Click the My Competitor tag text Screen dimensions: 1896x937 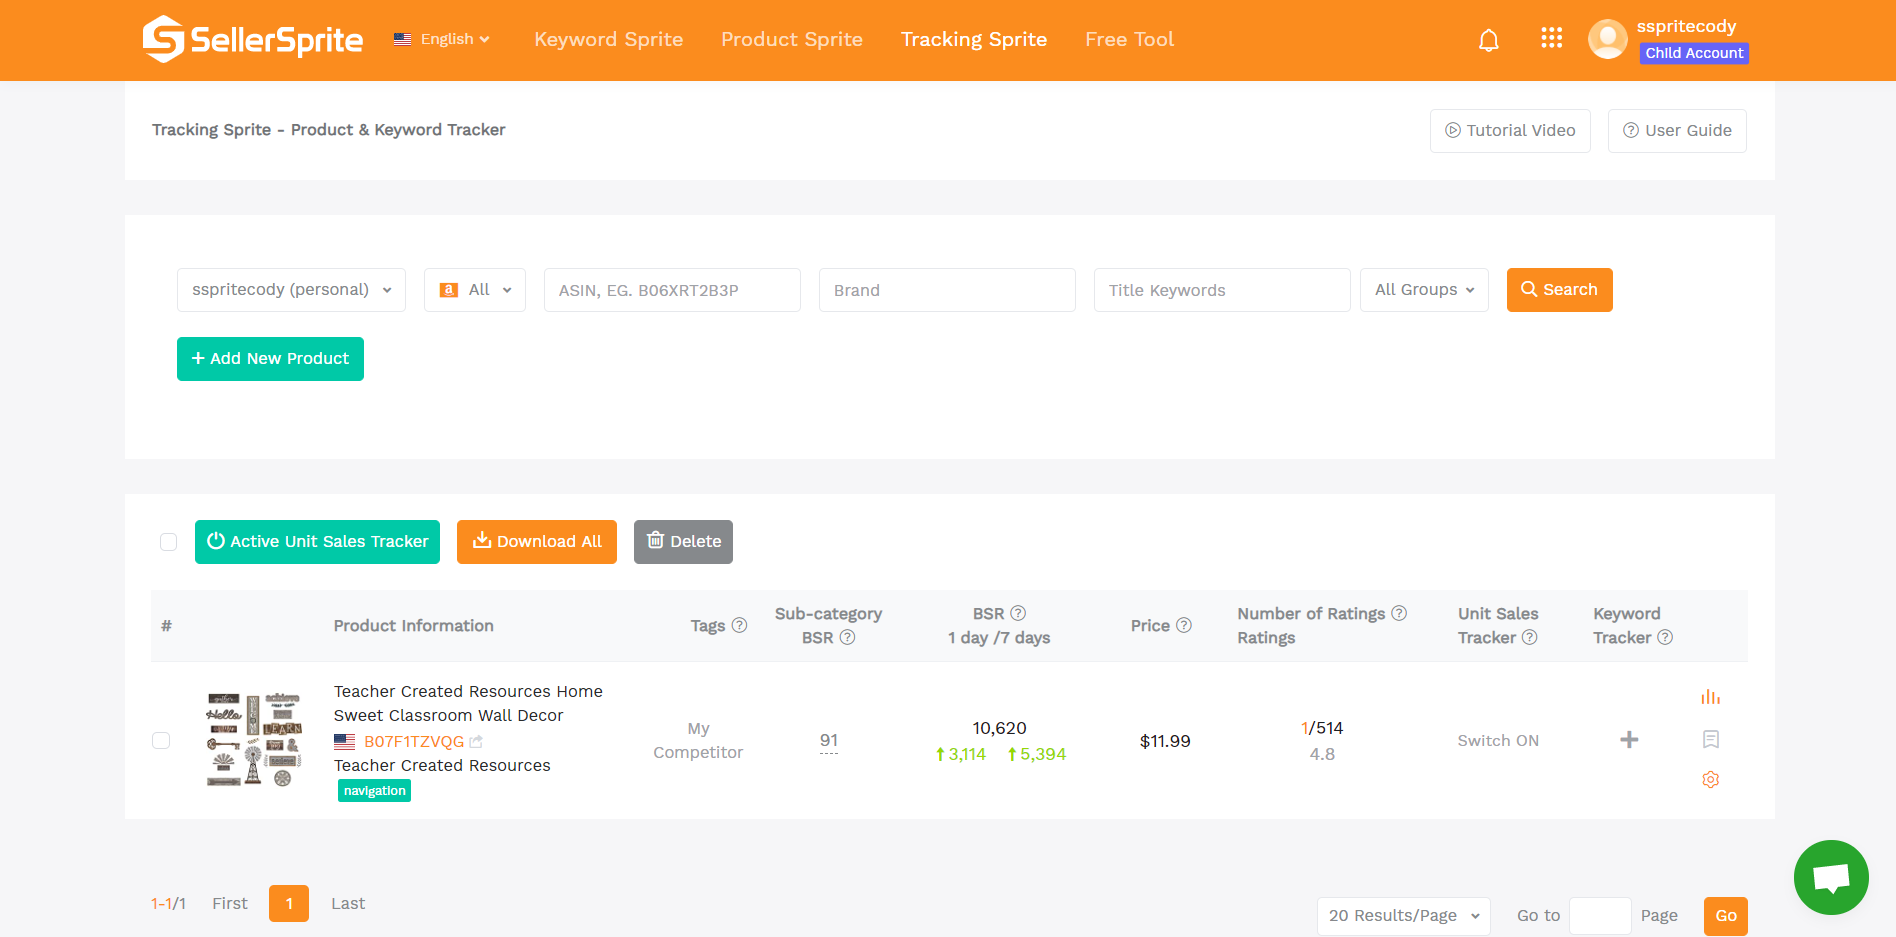[698, 741]
